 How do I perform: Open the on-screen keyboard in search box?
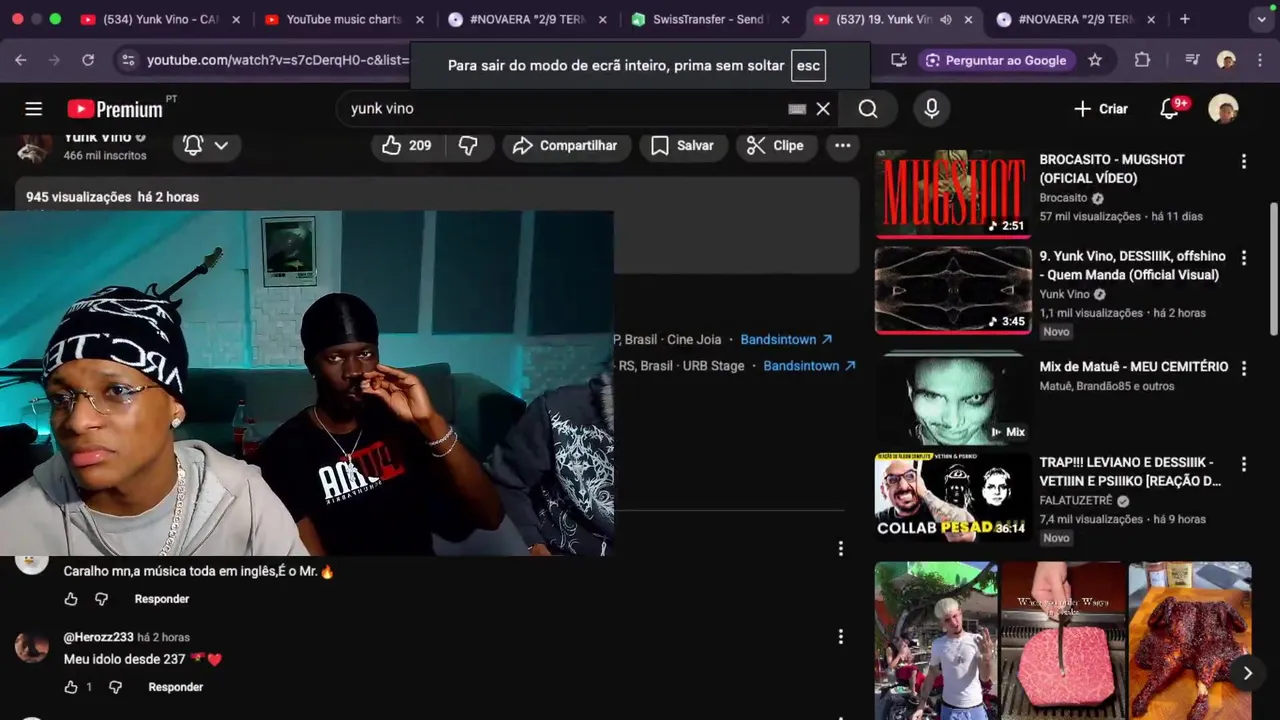(797, 109)
